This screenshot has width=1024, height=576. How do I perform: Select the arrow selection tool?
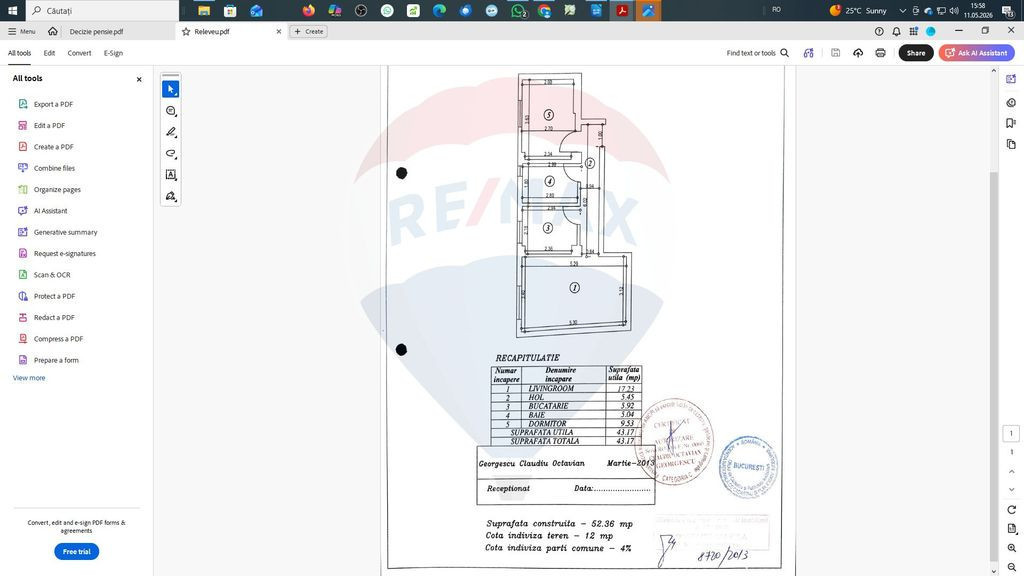click(170, 89)
